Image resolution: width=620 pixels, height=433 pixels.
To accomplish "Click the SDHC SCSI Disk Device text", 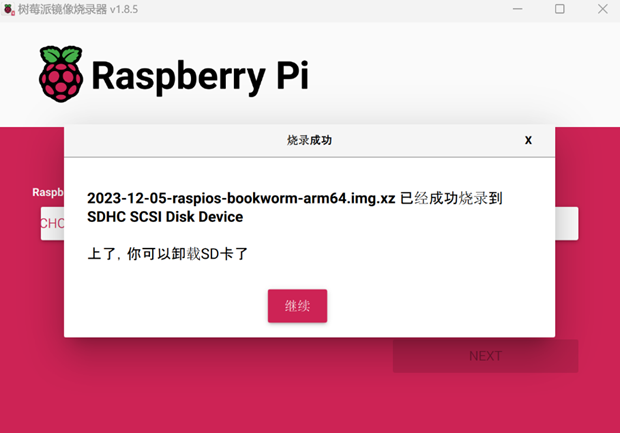I will pyautogui.click(x=165, y=217).
